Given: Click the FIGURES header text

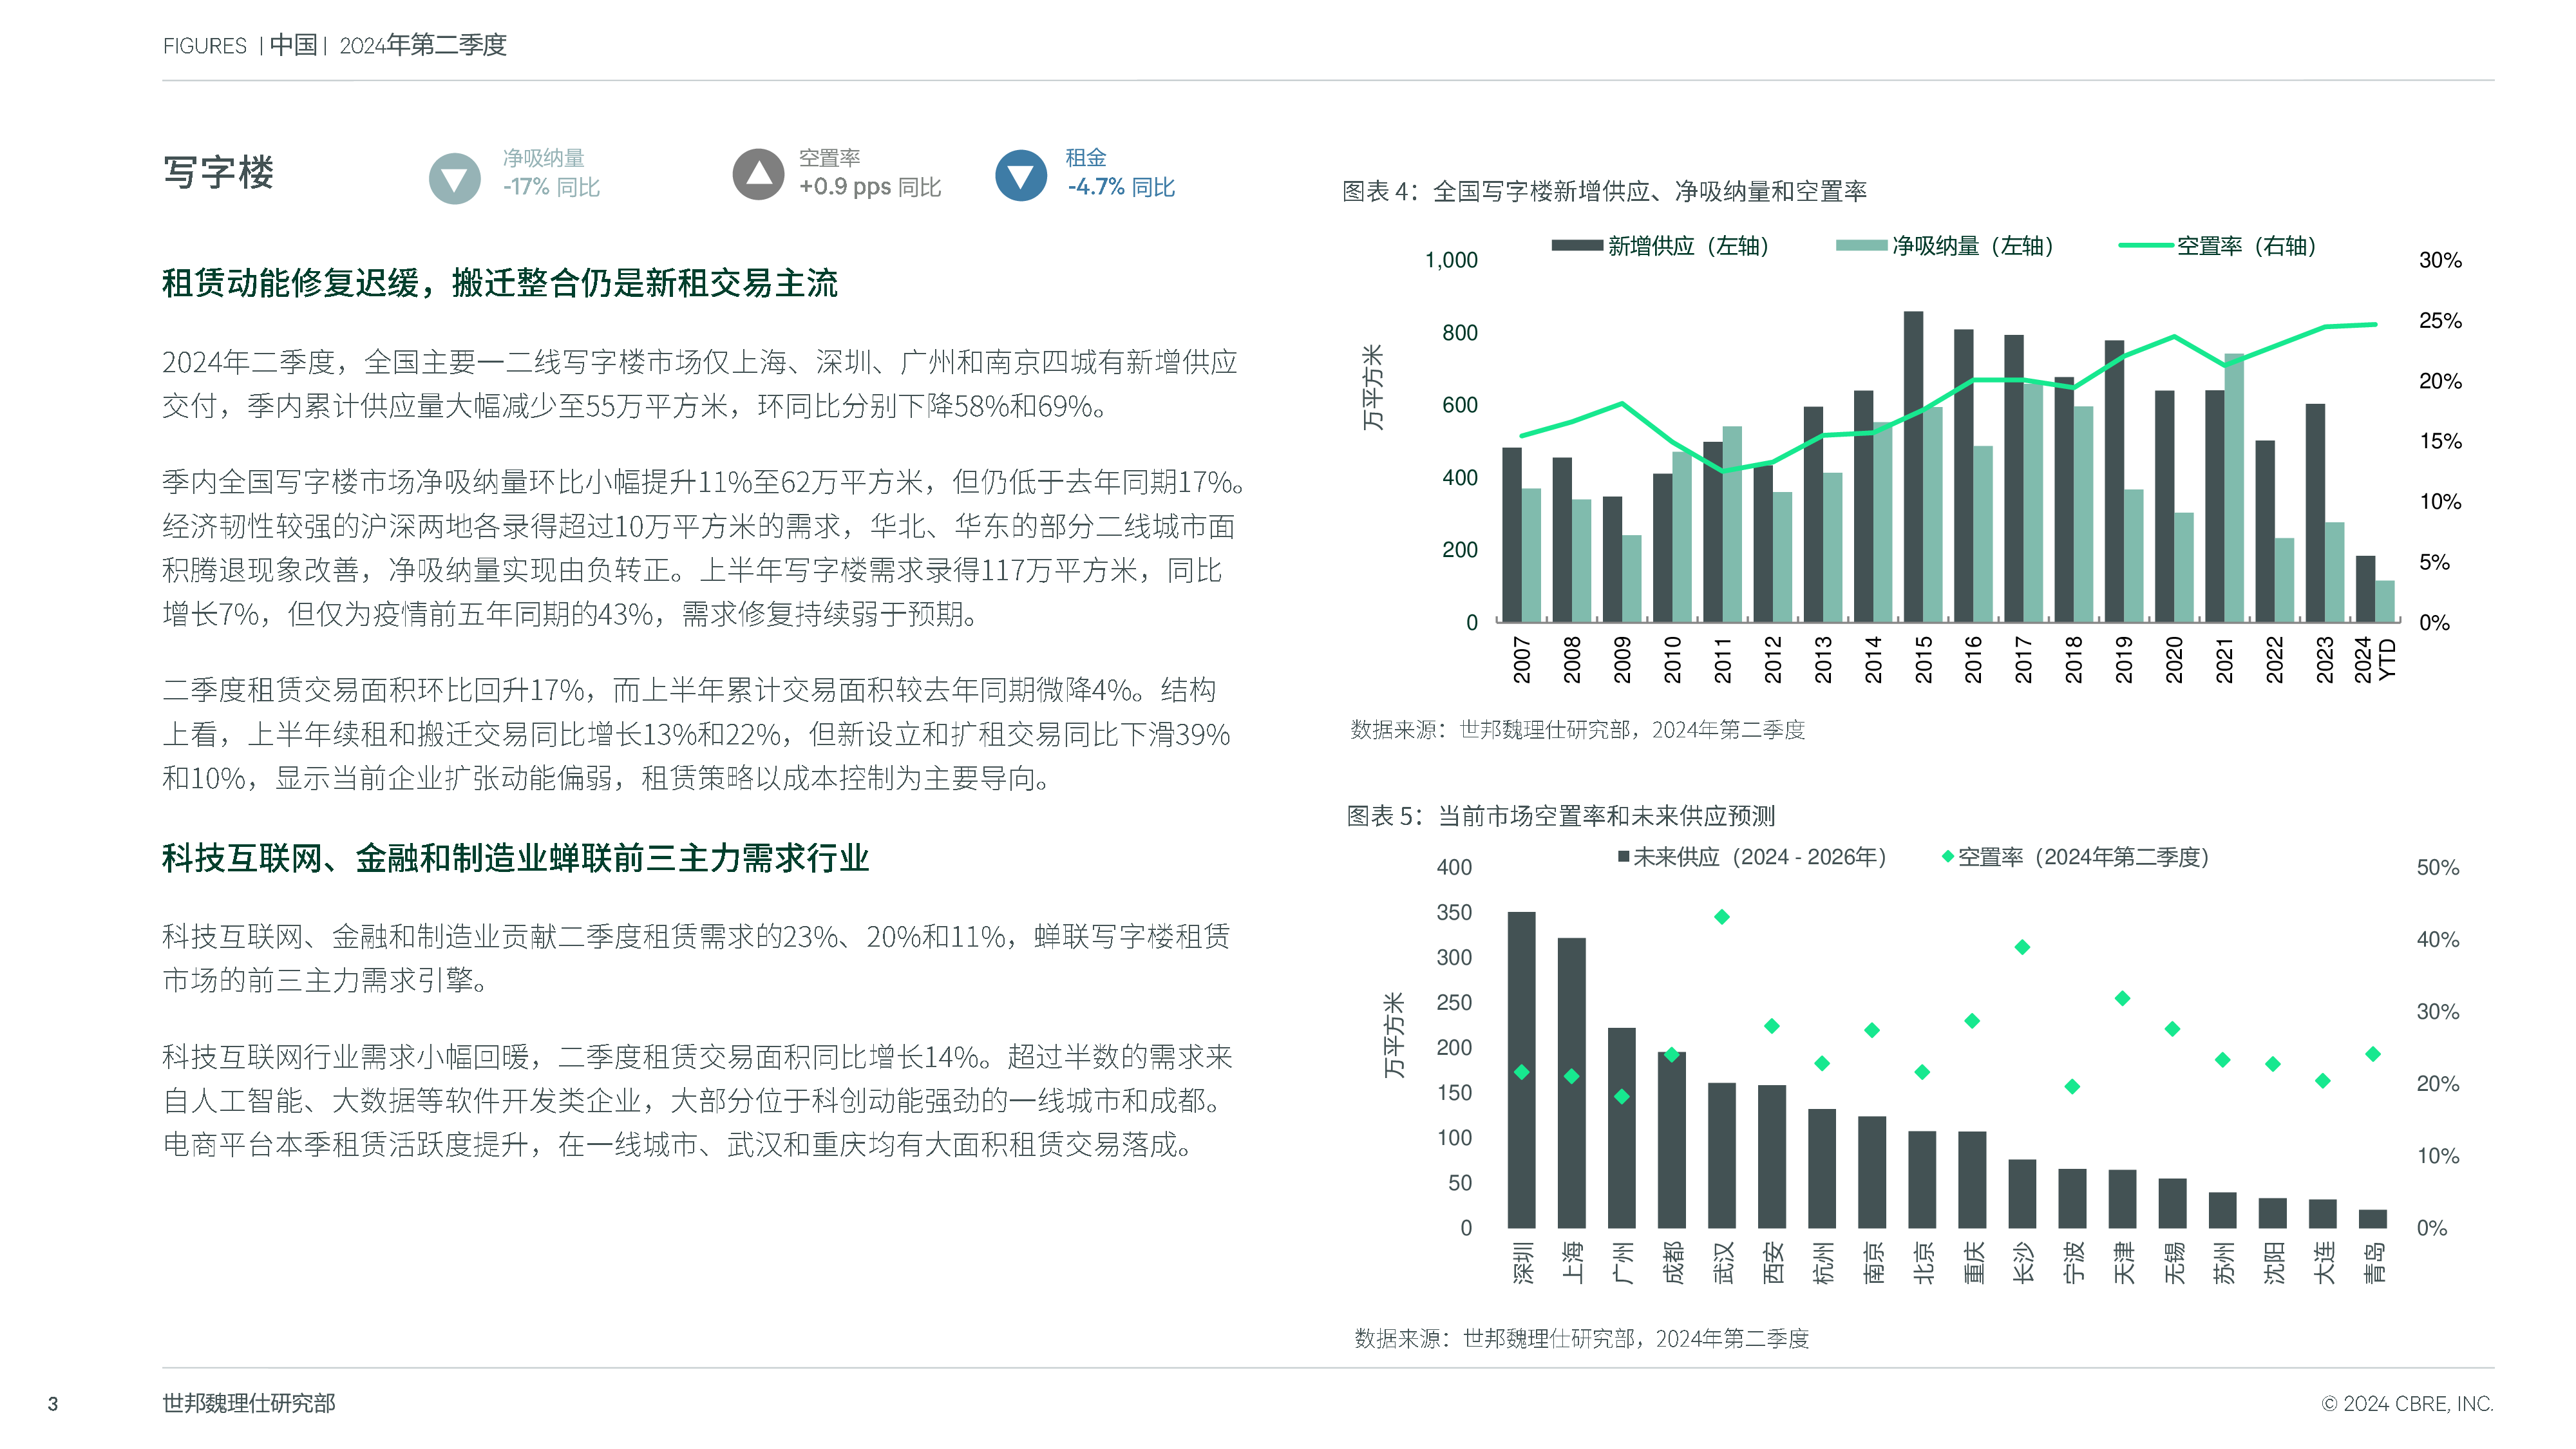Looking at the screenshot, I should pyautogui.click(x=204, y=46).
